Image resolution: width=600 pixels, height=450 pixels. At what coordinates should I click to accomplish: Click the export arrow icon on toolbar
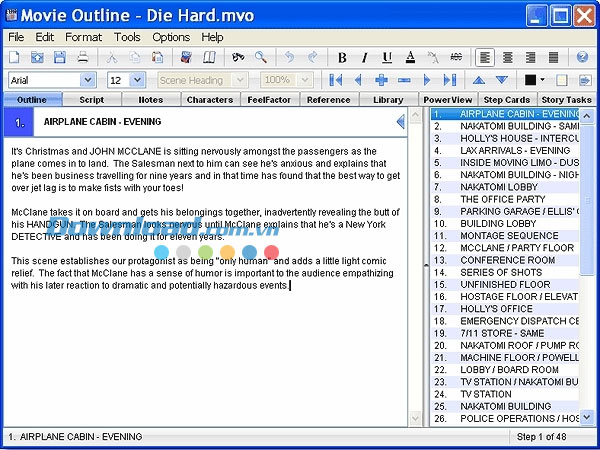(x=584, y=80)
